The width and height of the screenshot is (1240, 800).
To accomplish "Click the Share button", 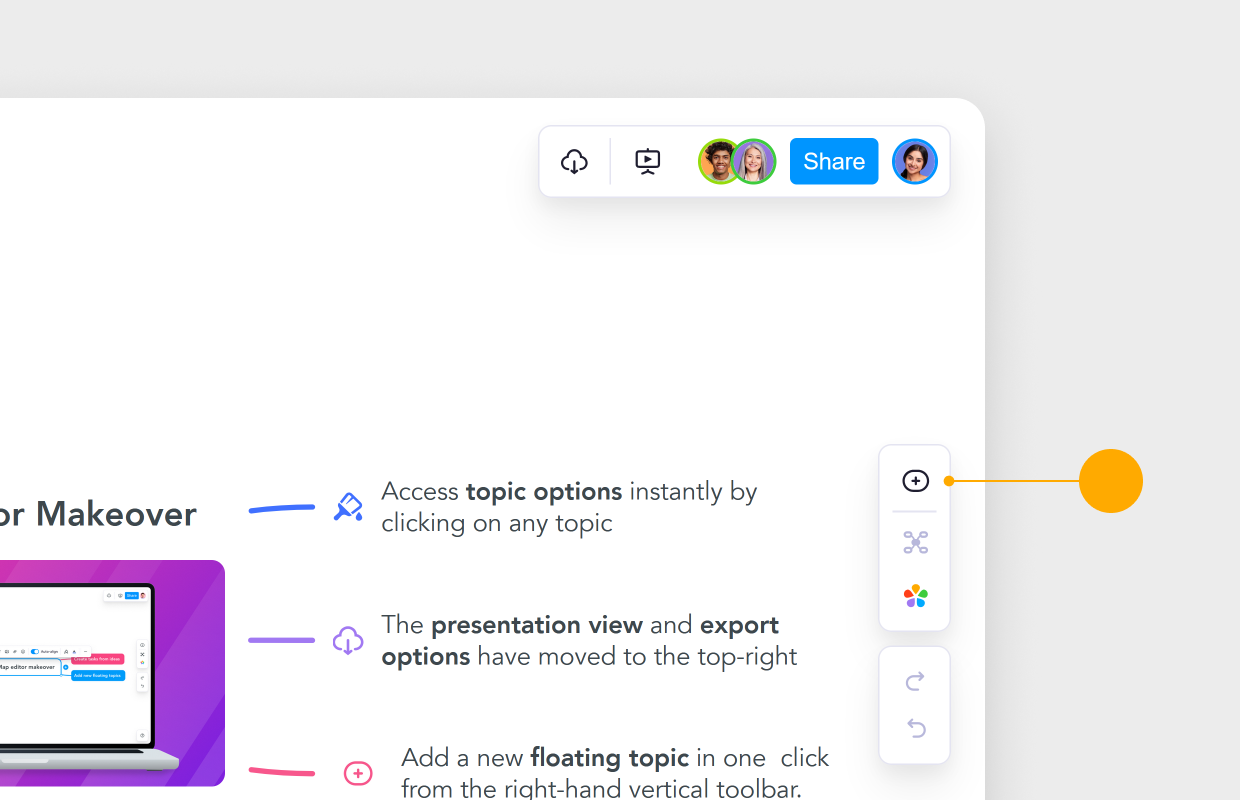I will pyautogui.click(x=834, y=161).
